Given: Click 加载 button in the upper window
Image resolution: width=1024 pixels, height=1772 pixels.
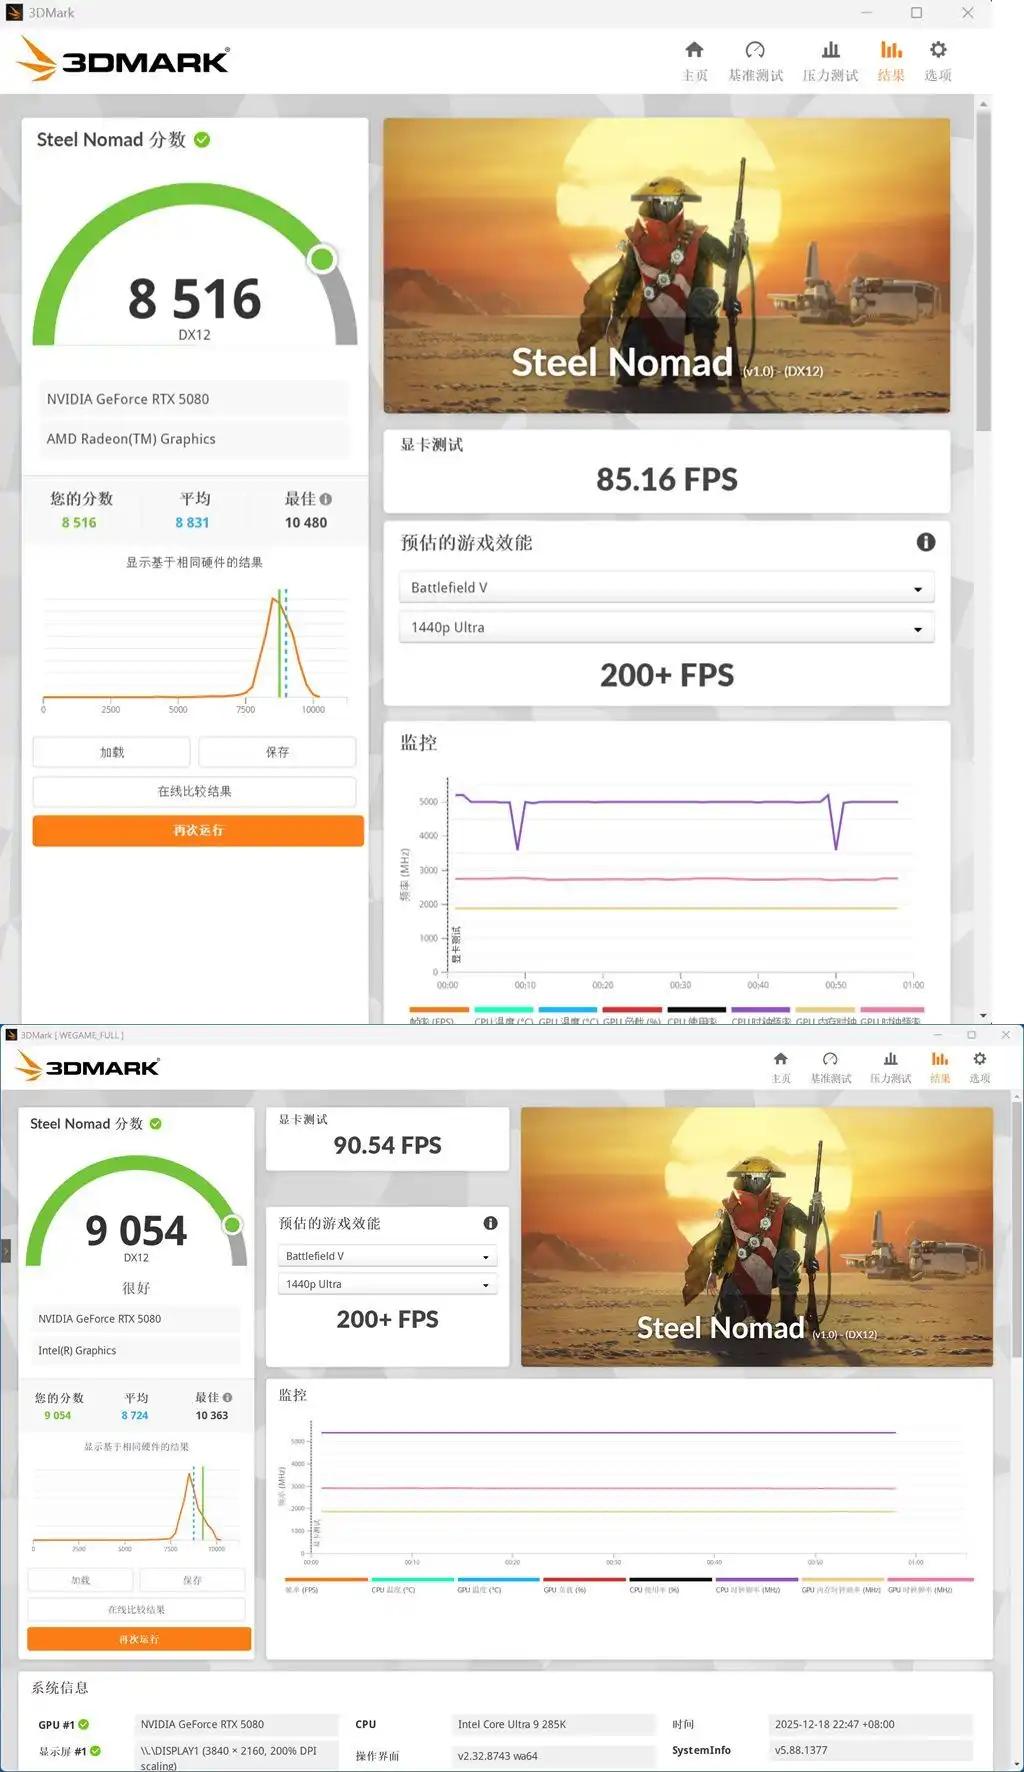Looking at the screenshot, I should point(111,752).
